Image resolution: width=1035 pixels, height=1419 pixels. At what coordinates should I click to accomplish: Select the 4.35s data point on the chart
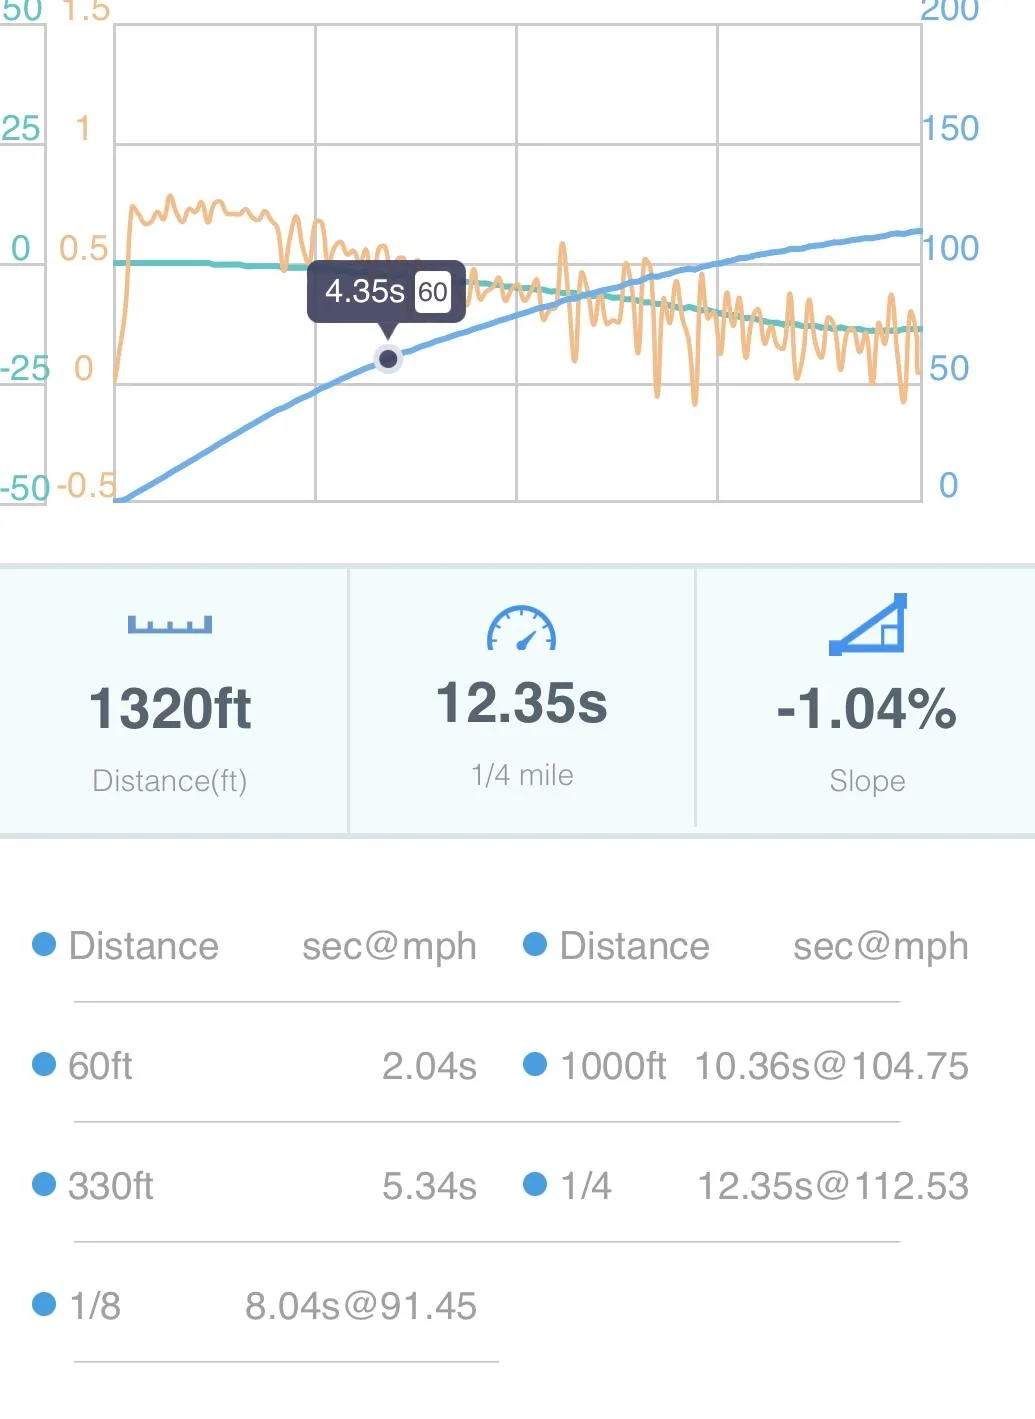coord(388,358)
